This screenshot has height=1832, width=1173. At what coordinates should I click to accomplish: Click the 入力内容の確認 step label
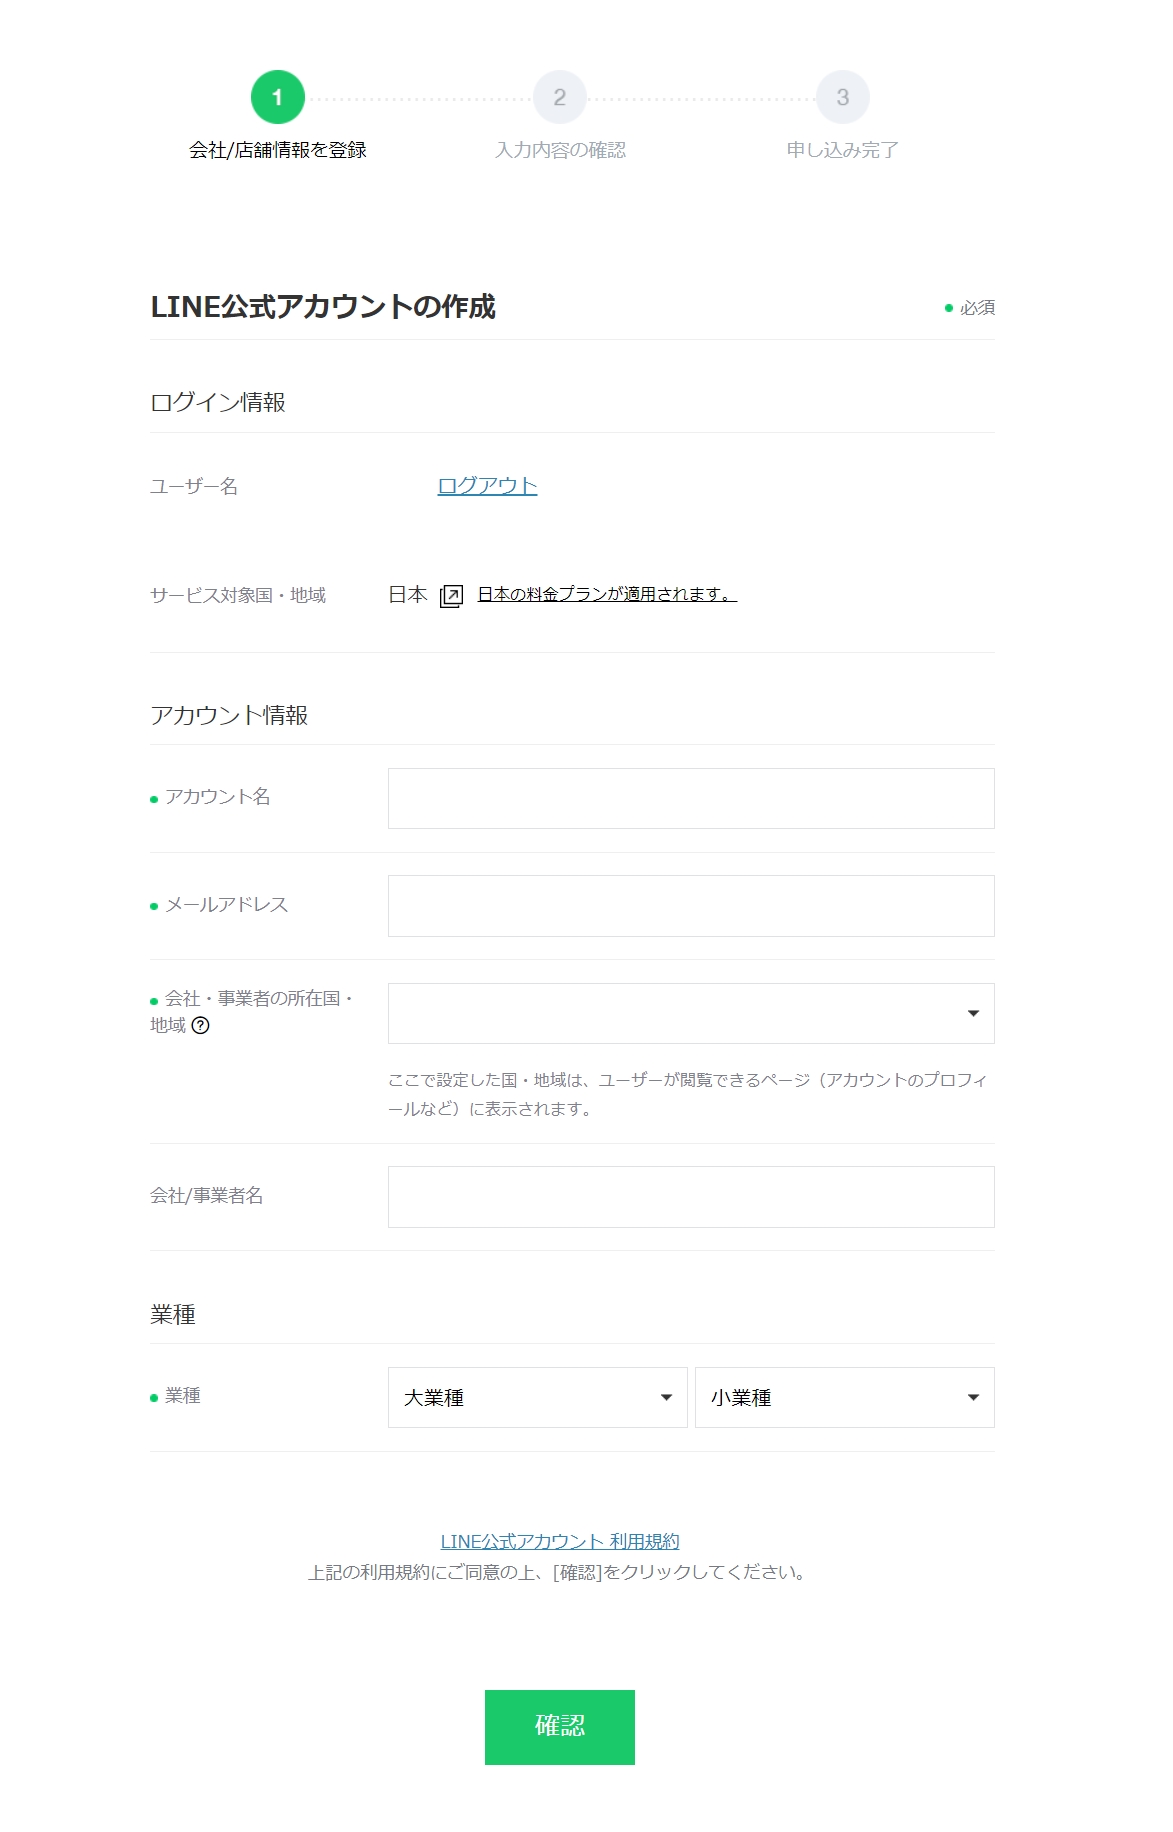560,150
